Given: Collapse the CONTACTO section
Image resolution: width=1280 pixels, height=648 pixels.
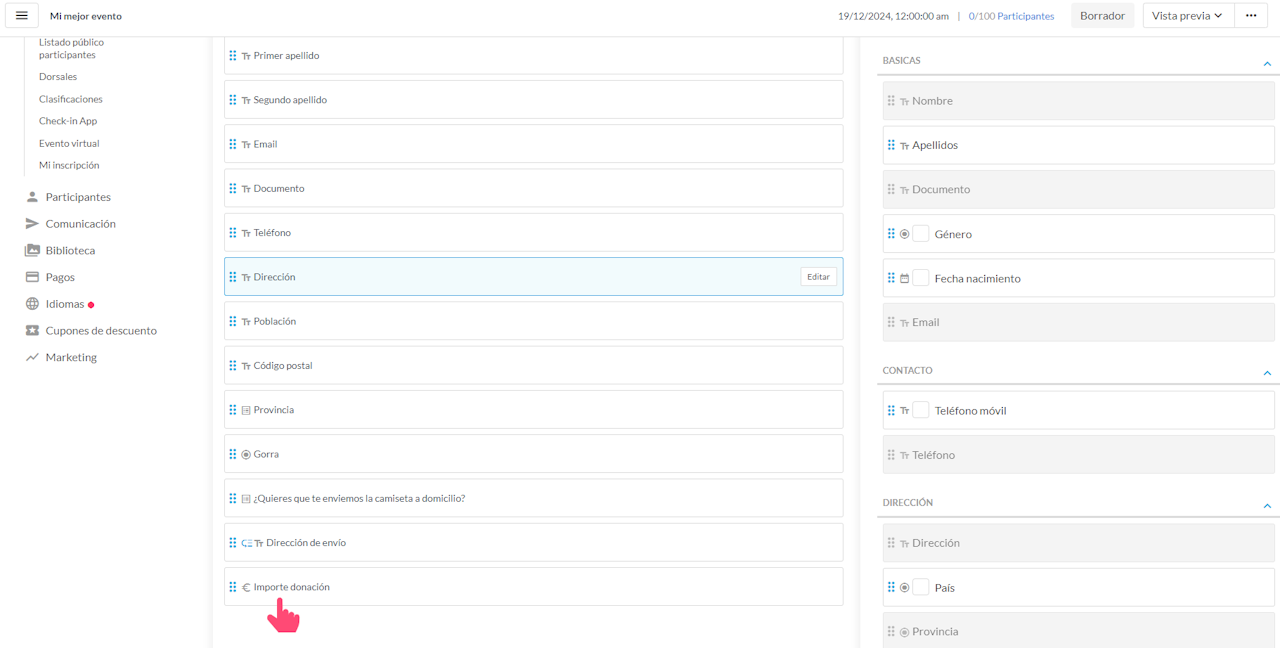Looking at the screenshot, I should 1267,373.
